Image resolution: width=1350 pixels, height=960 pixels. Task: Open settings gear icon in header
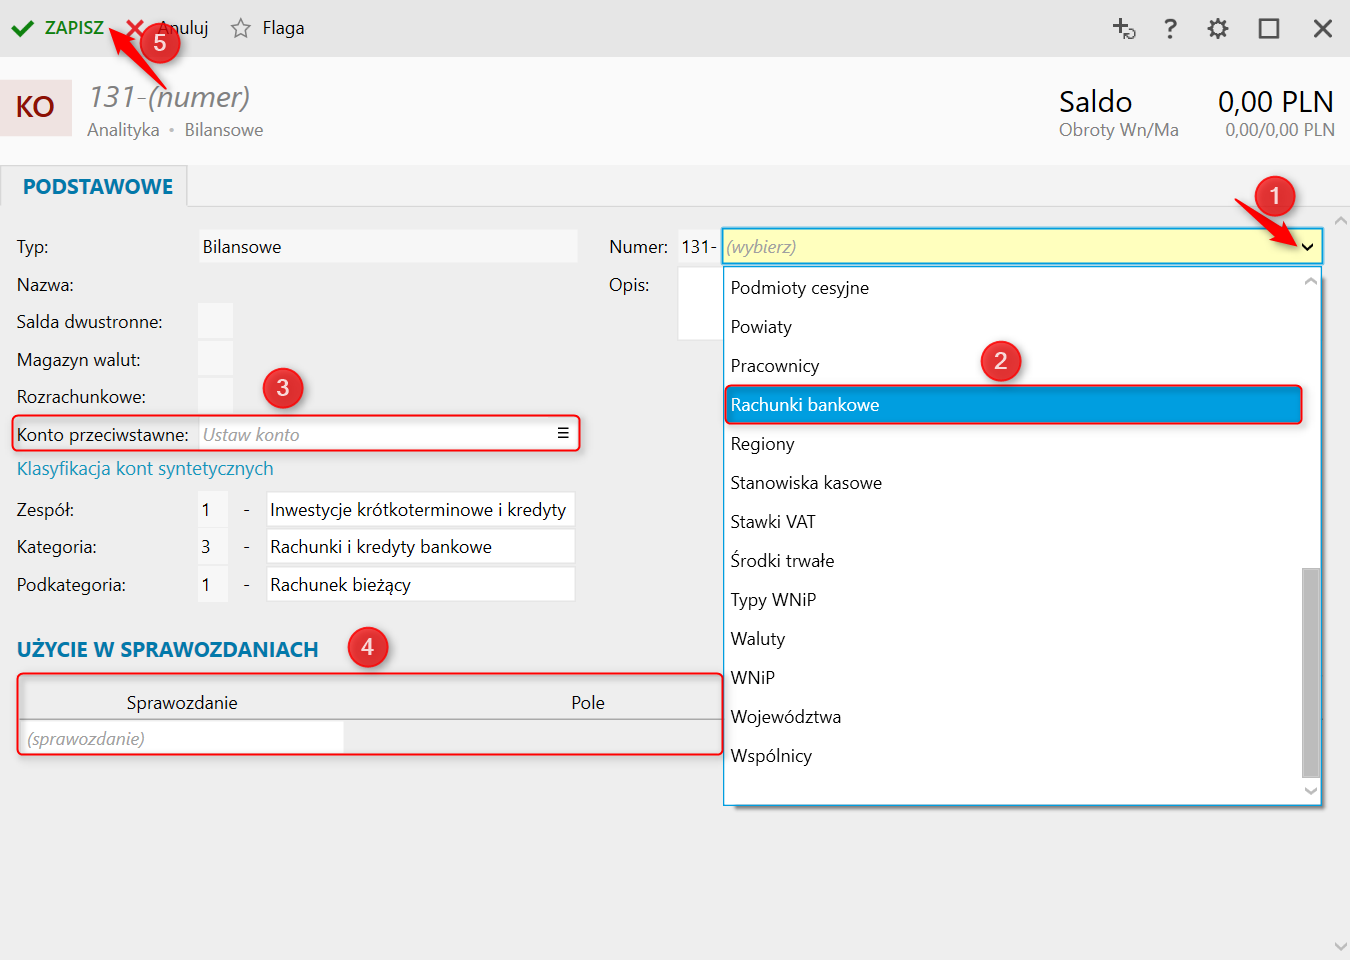1217,28
